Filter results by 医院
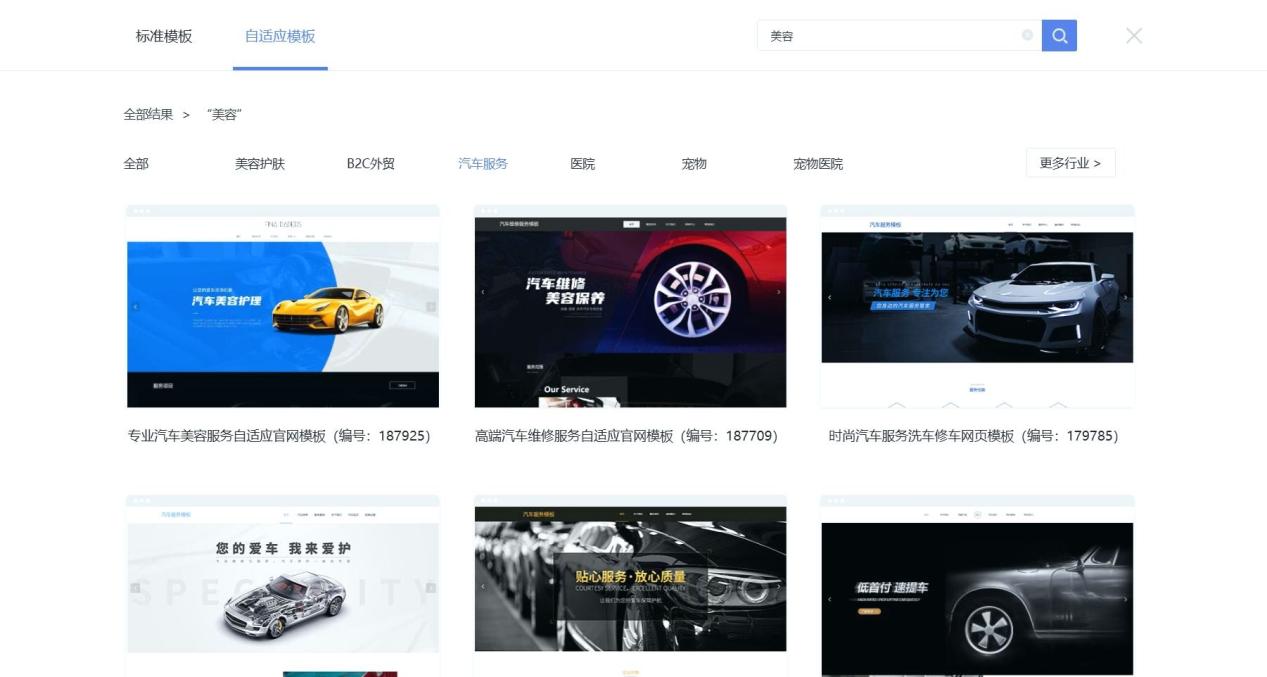Viewport: 1267px width, 677px height. (582, 164)
